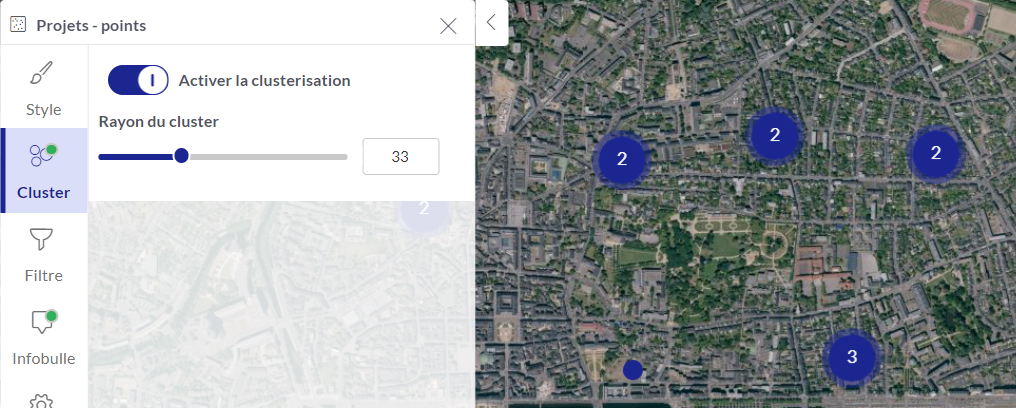Screen dimensions: 1016x408
Task: Open the Style tab
Action: [x=44, y=87]
